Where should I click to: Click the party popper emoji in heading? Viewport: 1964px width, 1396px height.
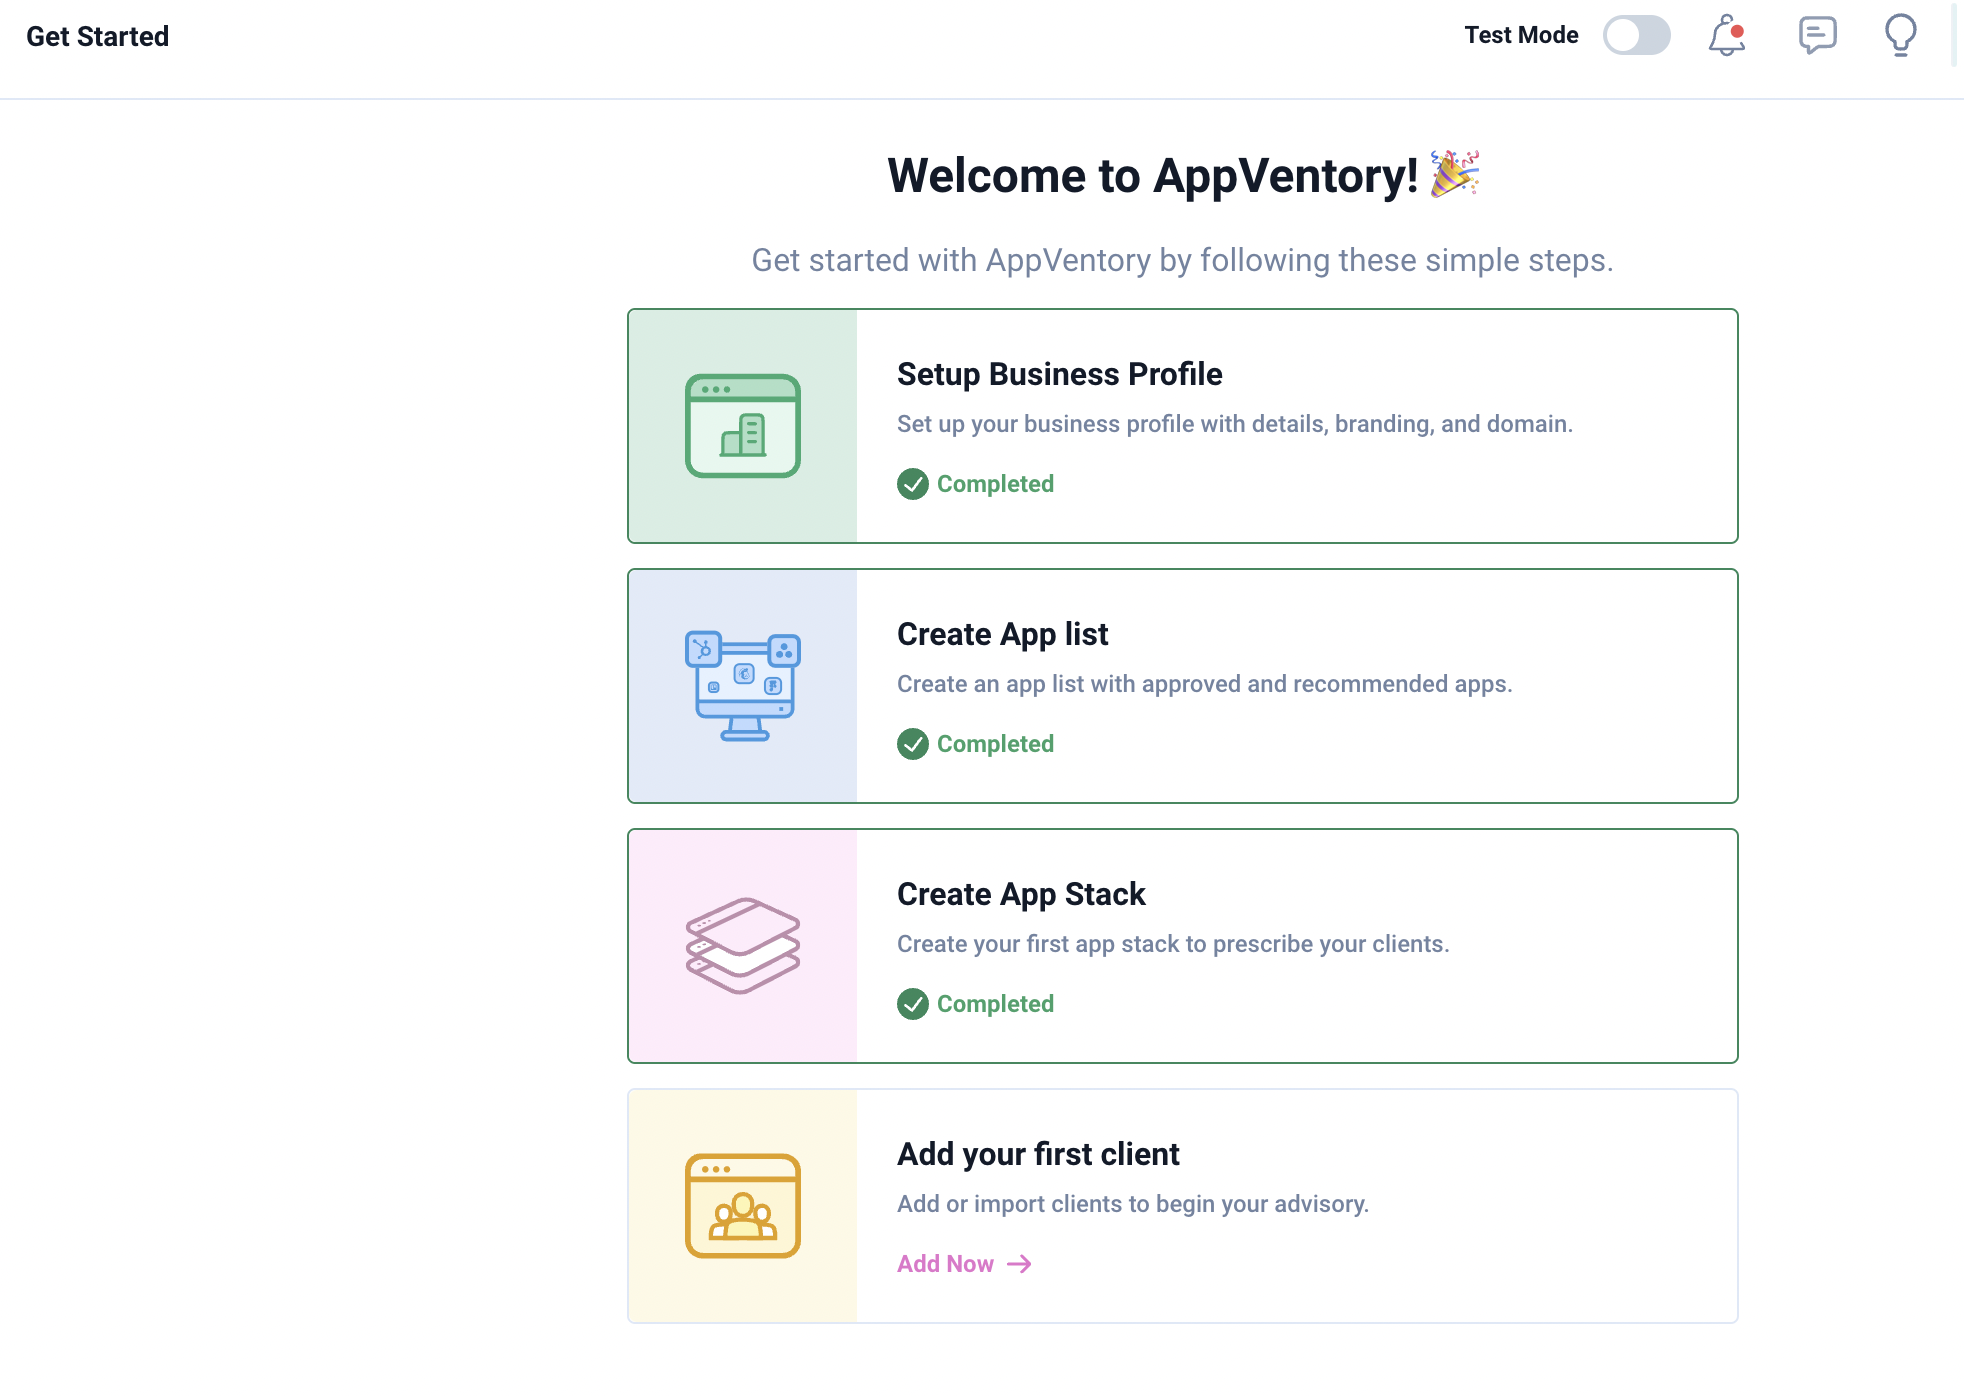point(1454,175)
